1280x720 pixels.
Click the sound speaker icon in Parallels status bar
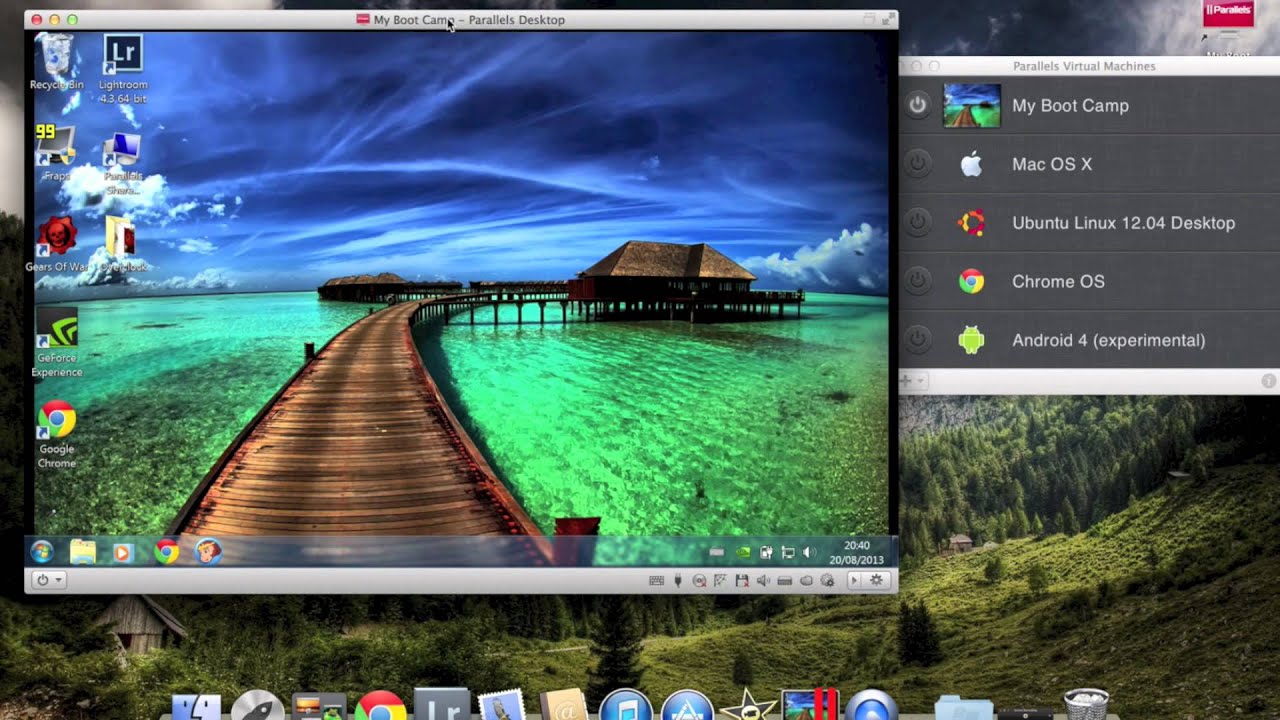pos(764,580)
